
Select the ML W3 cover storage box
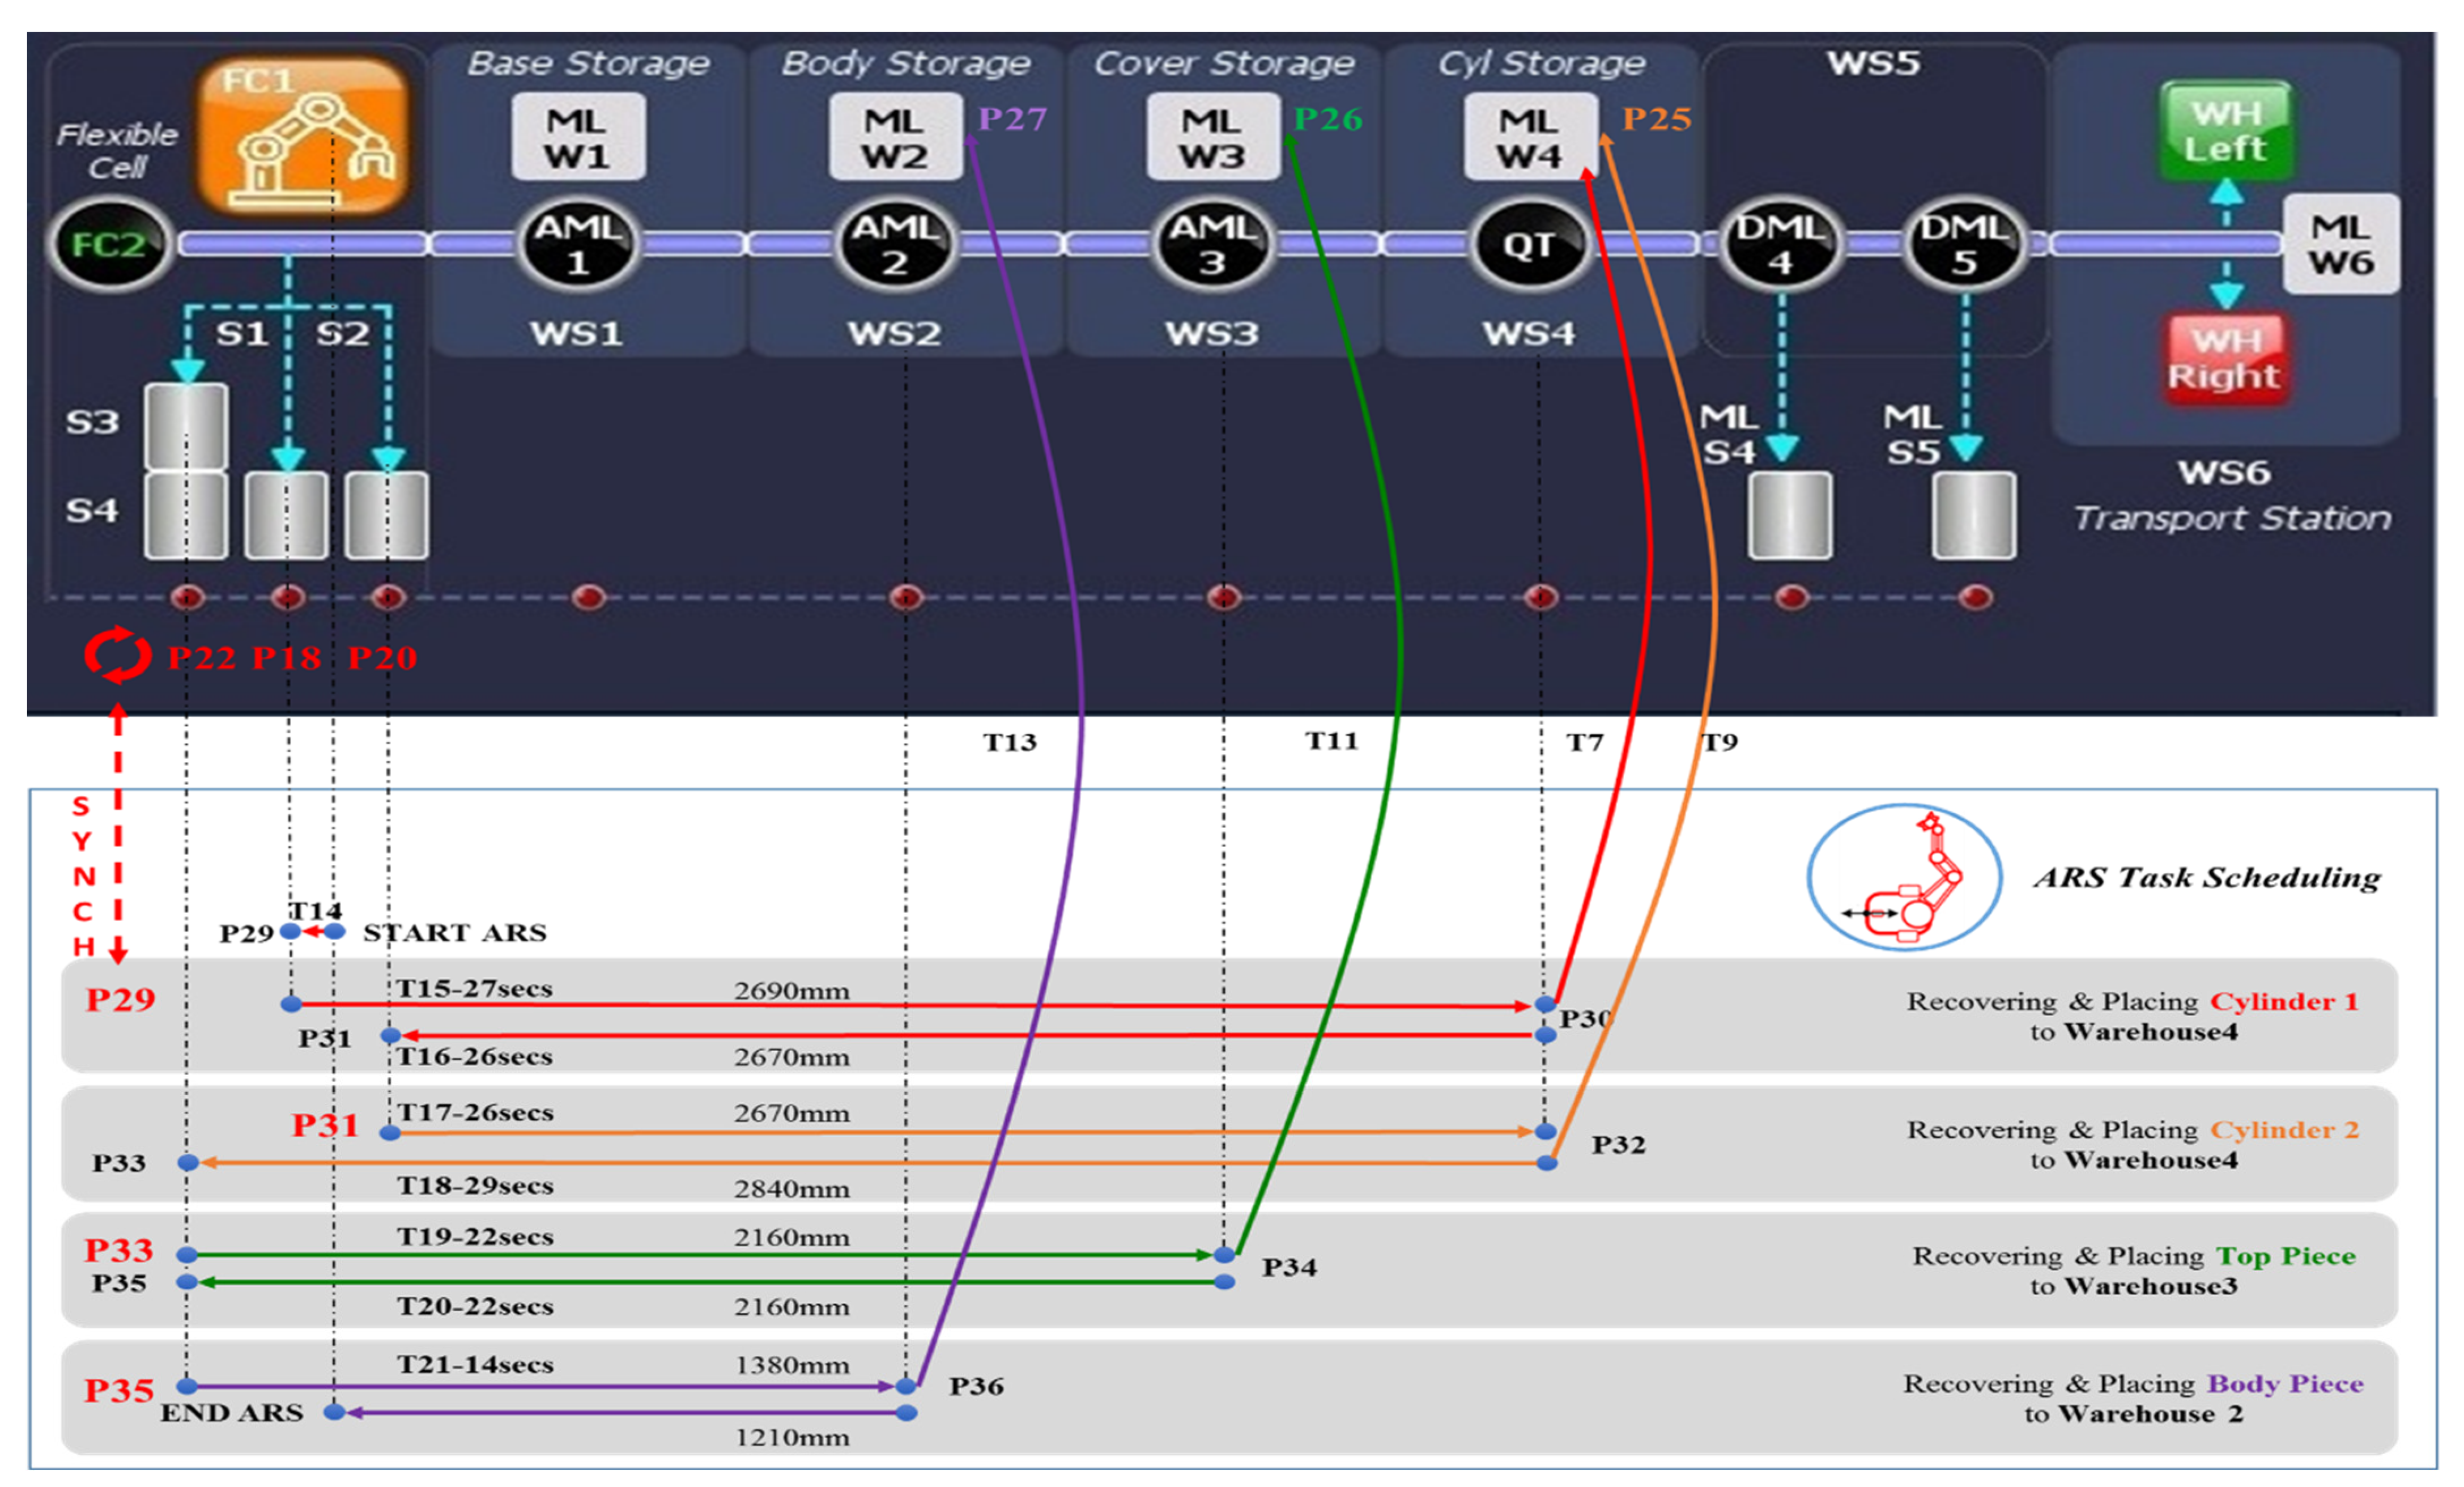pyautogui.click(x=1212, y=137)
